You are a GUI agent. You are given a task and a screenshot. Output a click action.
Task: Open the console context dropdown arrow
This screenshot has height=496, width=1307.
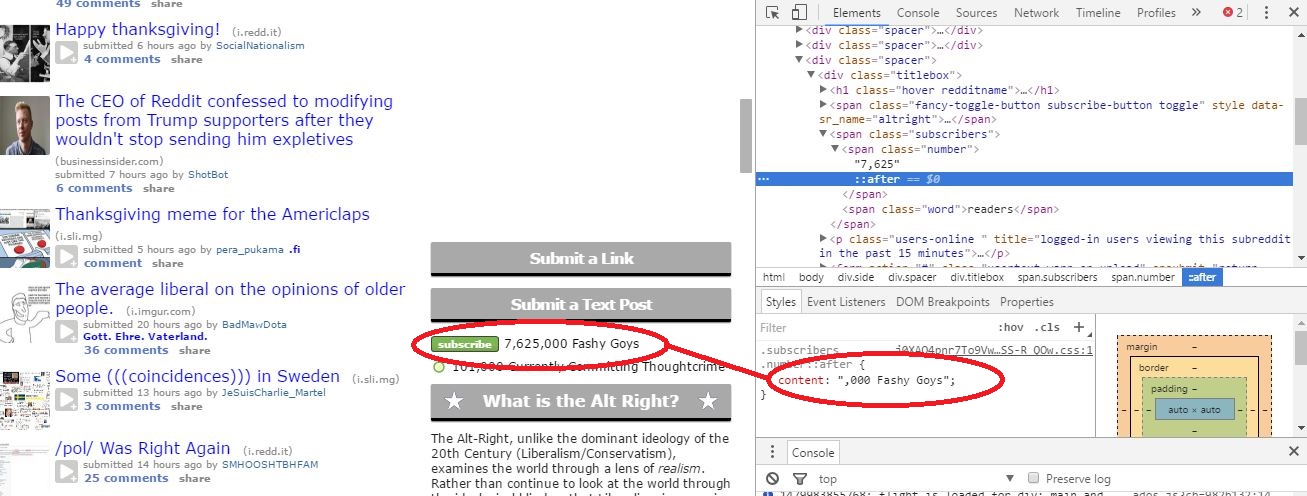pyautogui.click(x=1011, y=479)
